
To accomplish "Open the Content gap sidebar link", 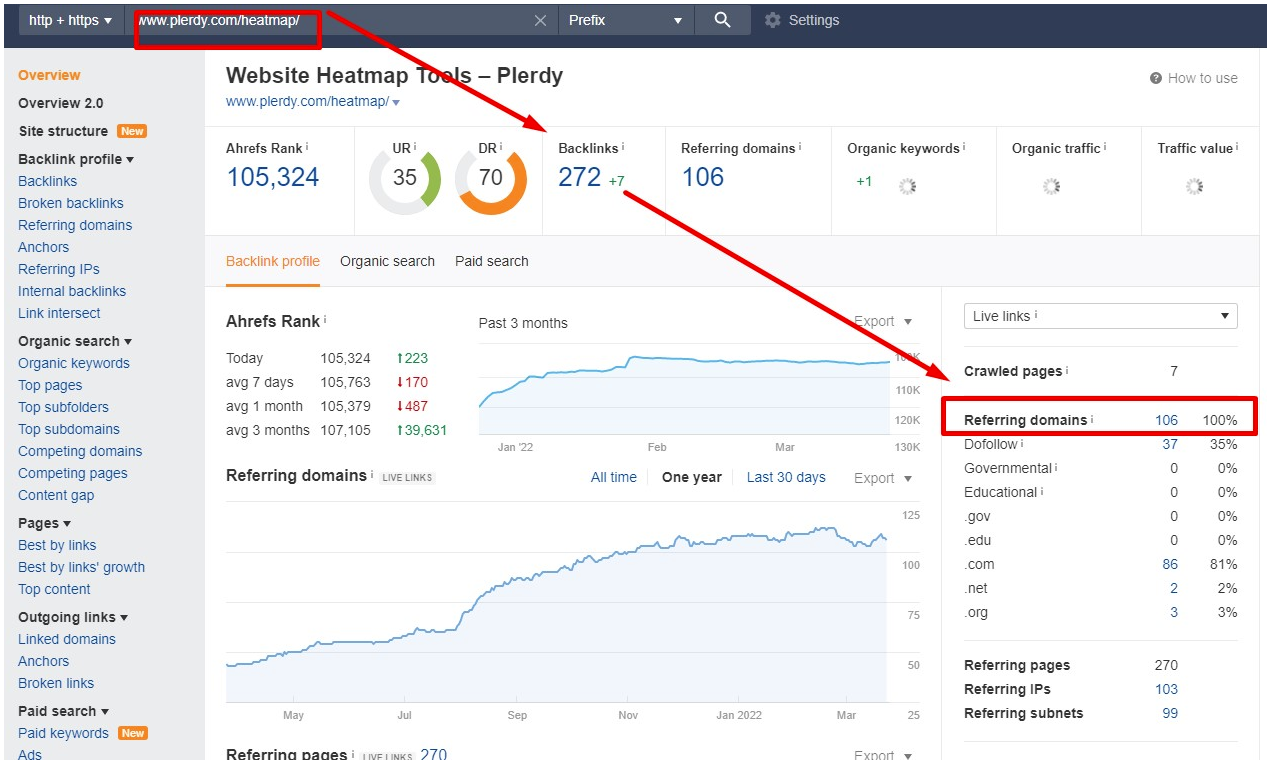I will [56, 495].
